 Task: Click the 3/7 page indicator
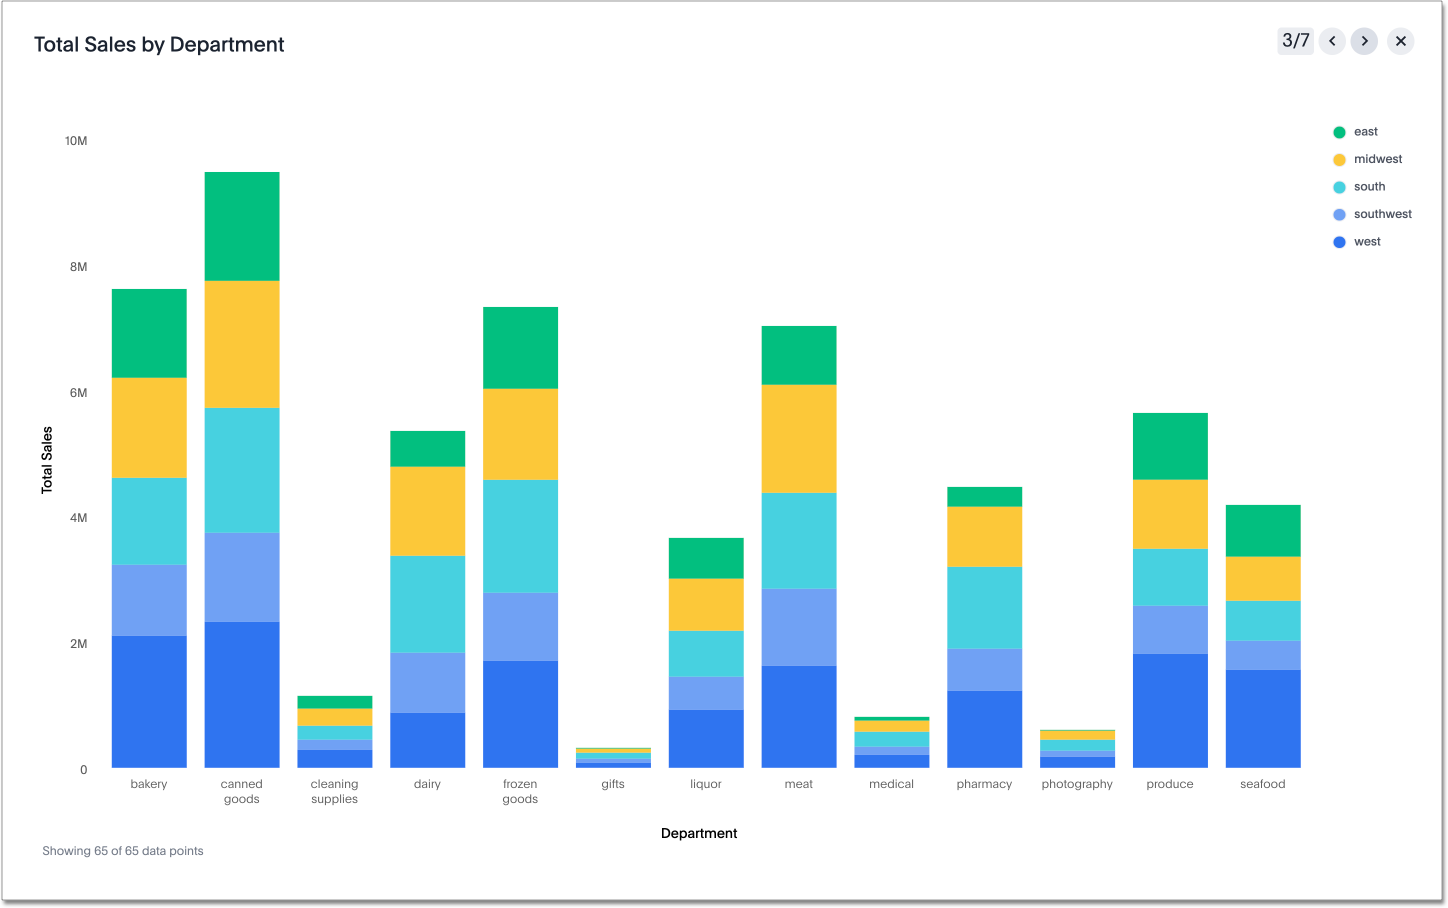point(1295,41)
